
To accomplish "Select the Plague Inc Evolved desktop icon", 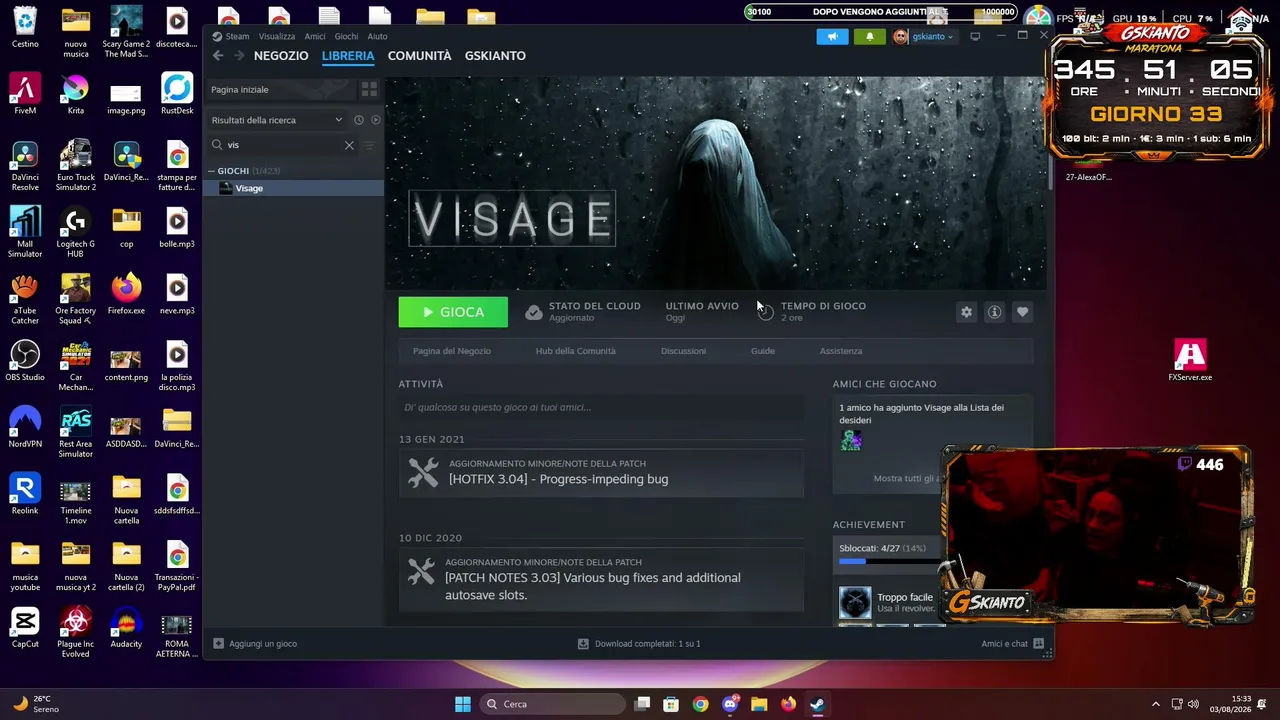I will (x=75, y=633).
